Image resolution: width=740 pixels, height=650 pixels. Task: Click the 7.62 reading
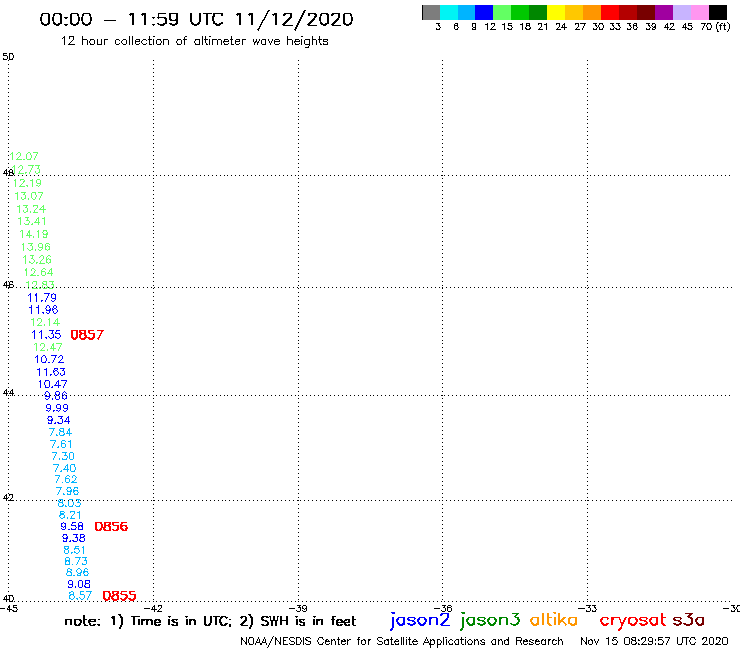66,480
